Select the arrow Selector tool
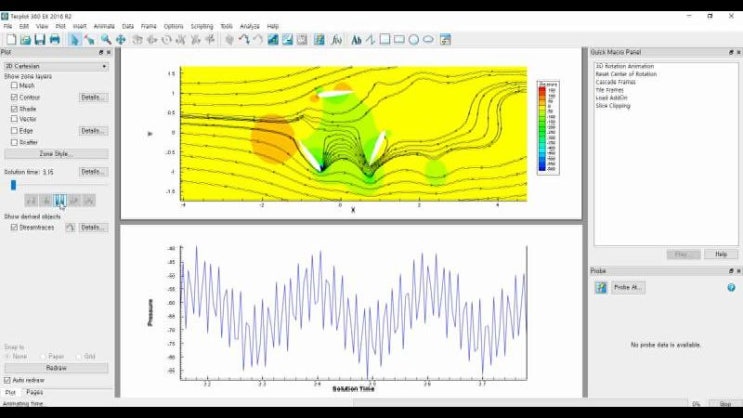The height and width of the screenshot is (418, 743). pyautogui.click(x=74, y=40)
